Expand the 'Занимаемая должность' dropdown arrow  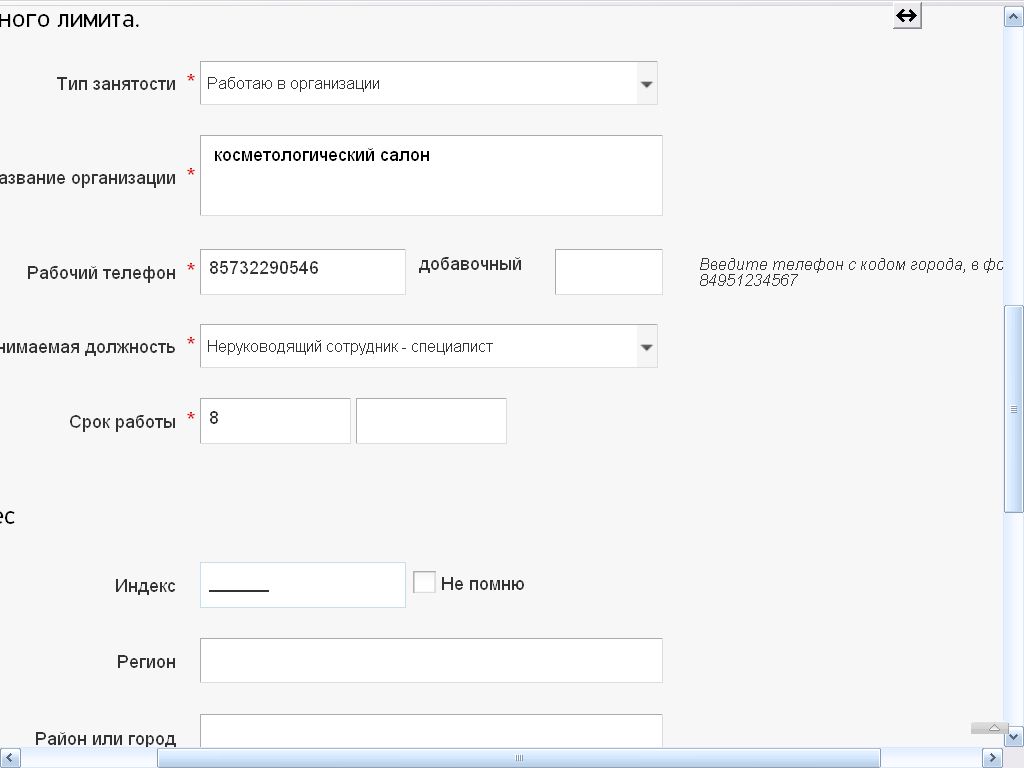[646, 347]
